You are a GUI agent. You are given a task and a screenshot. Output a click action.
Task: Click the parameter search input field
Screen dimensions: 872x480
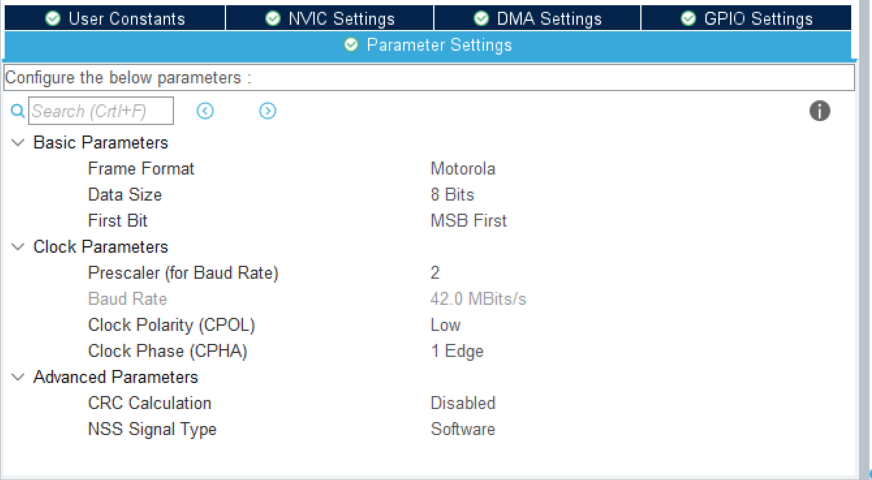pyautogui.click(x=100, y=111)
